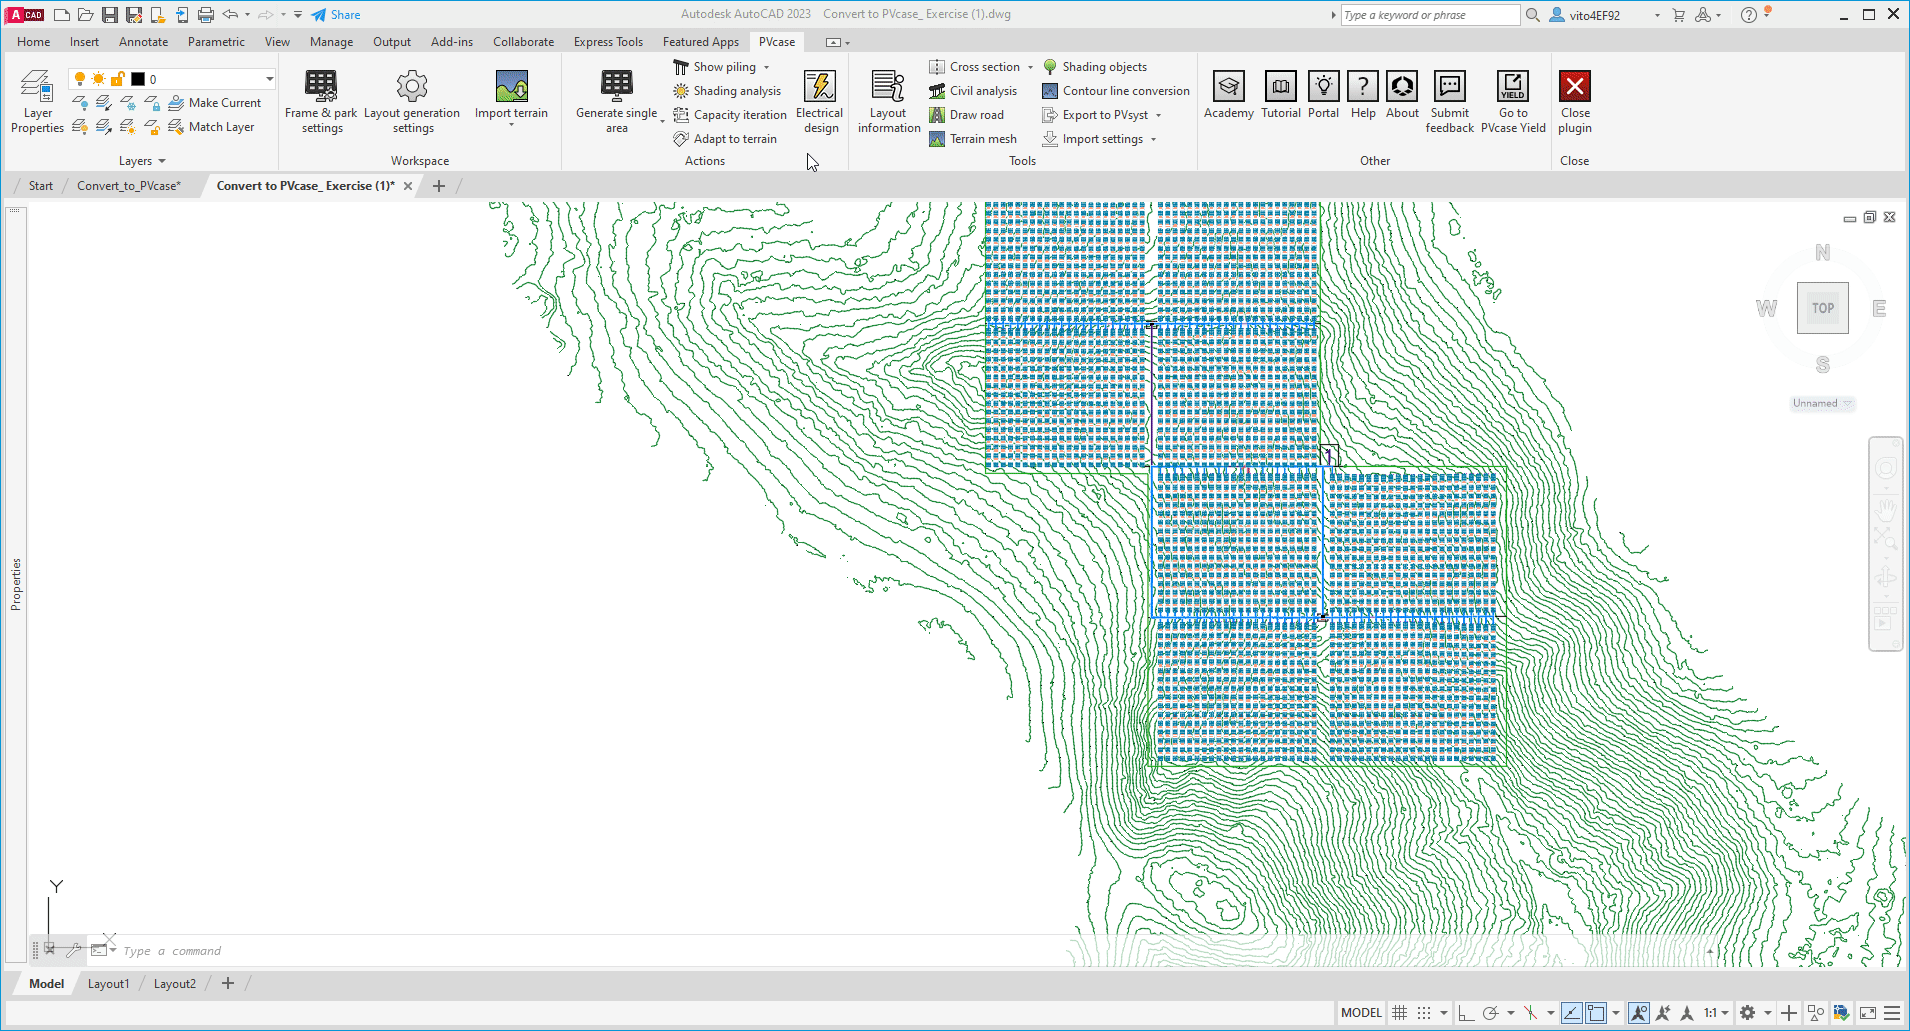Open Unnamed UCS dropdown under ViewCube
1910x1031 pixels.
(1822, 403)
